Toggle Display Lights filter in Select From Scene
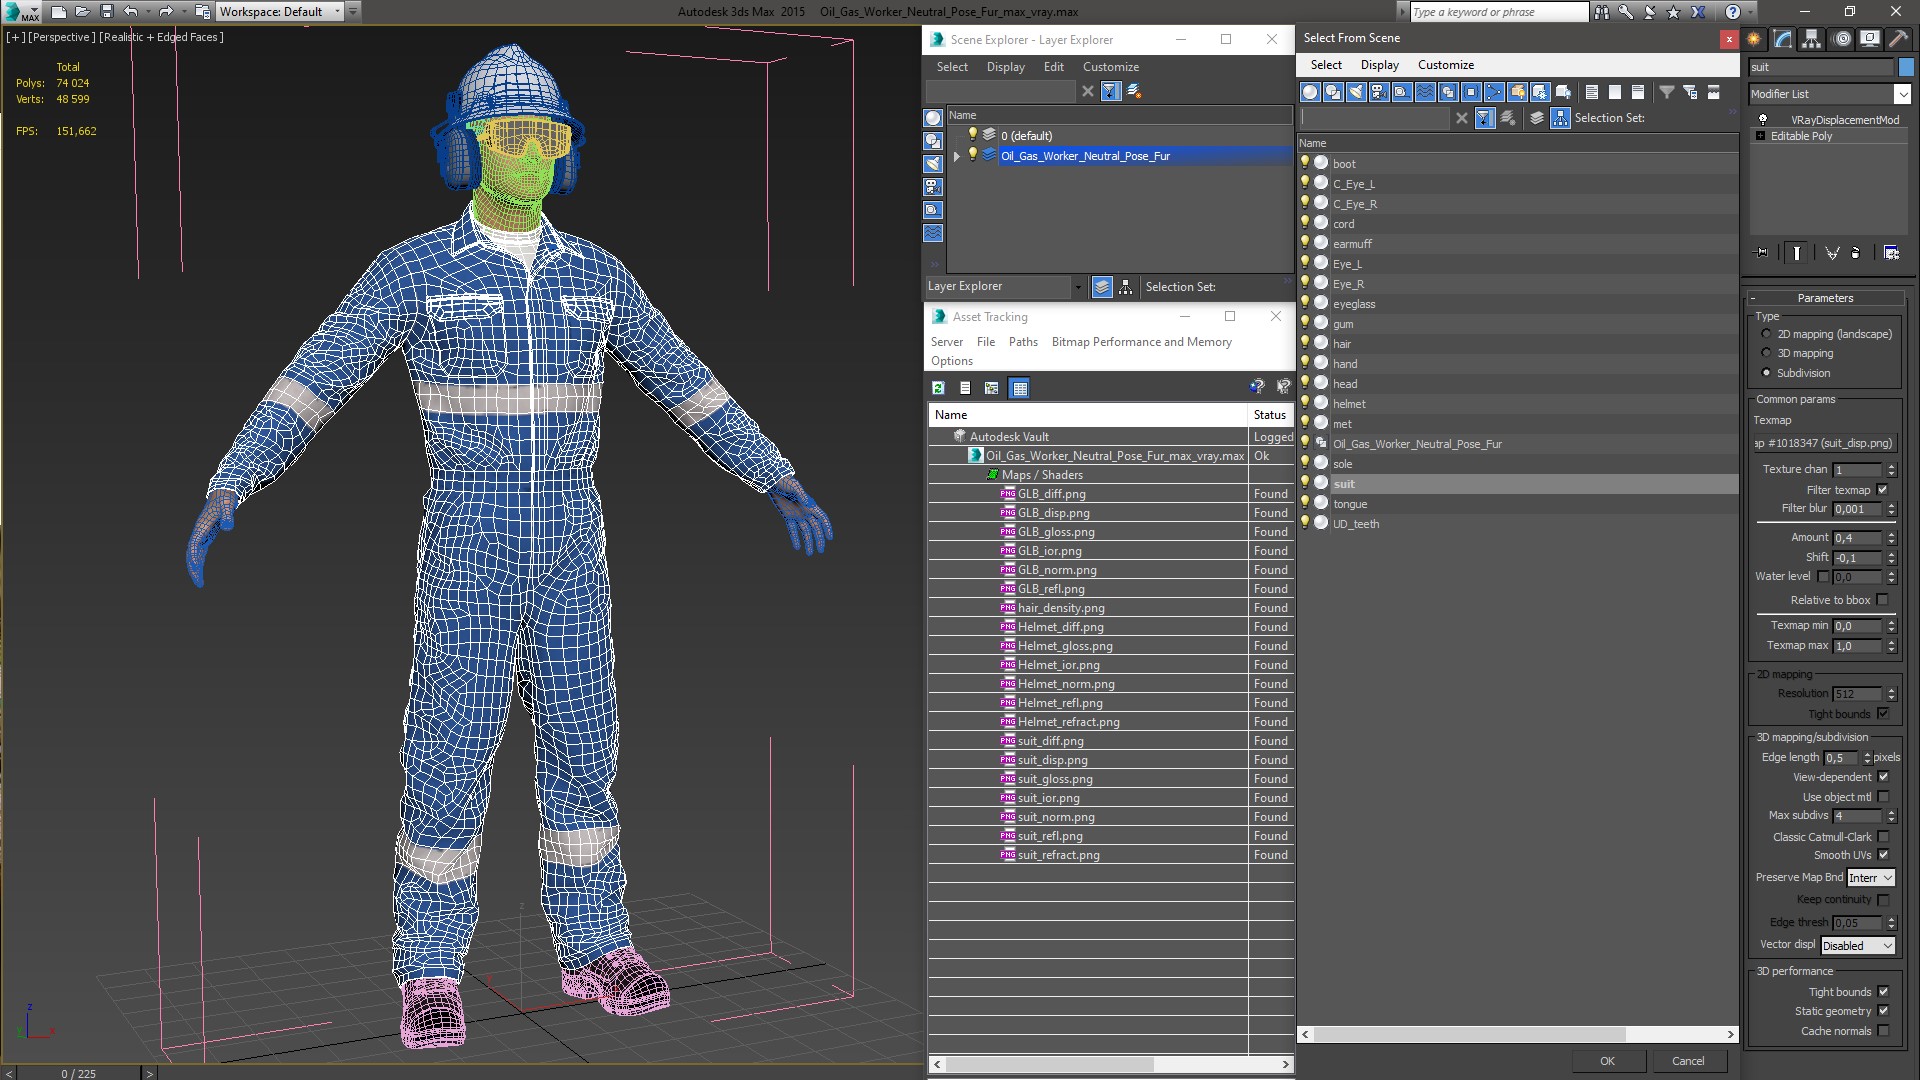The width and height of the screenshot is (1920, 1080). [x=1356, y=92]
